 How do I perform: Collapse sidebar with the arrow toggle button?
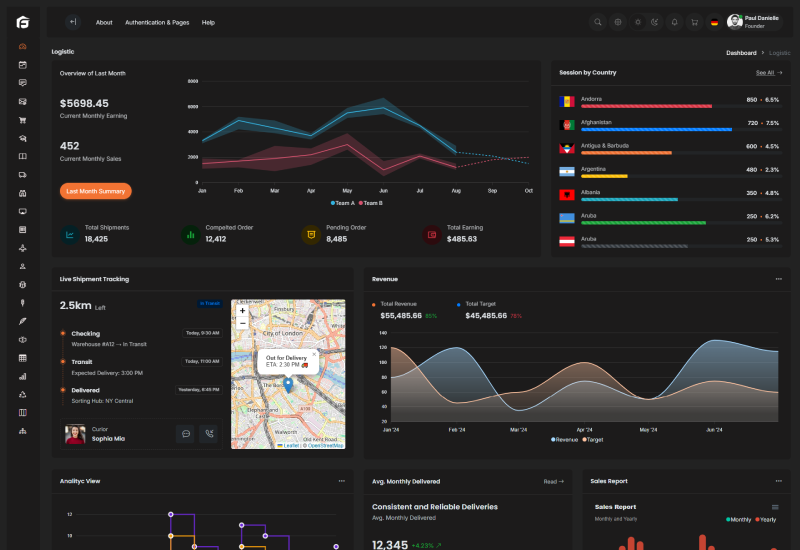point(73,22)
